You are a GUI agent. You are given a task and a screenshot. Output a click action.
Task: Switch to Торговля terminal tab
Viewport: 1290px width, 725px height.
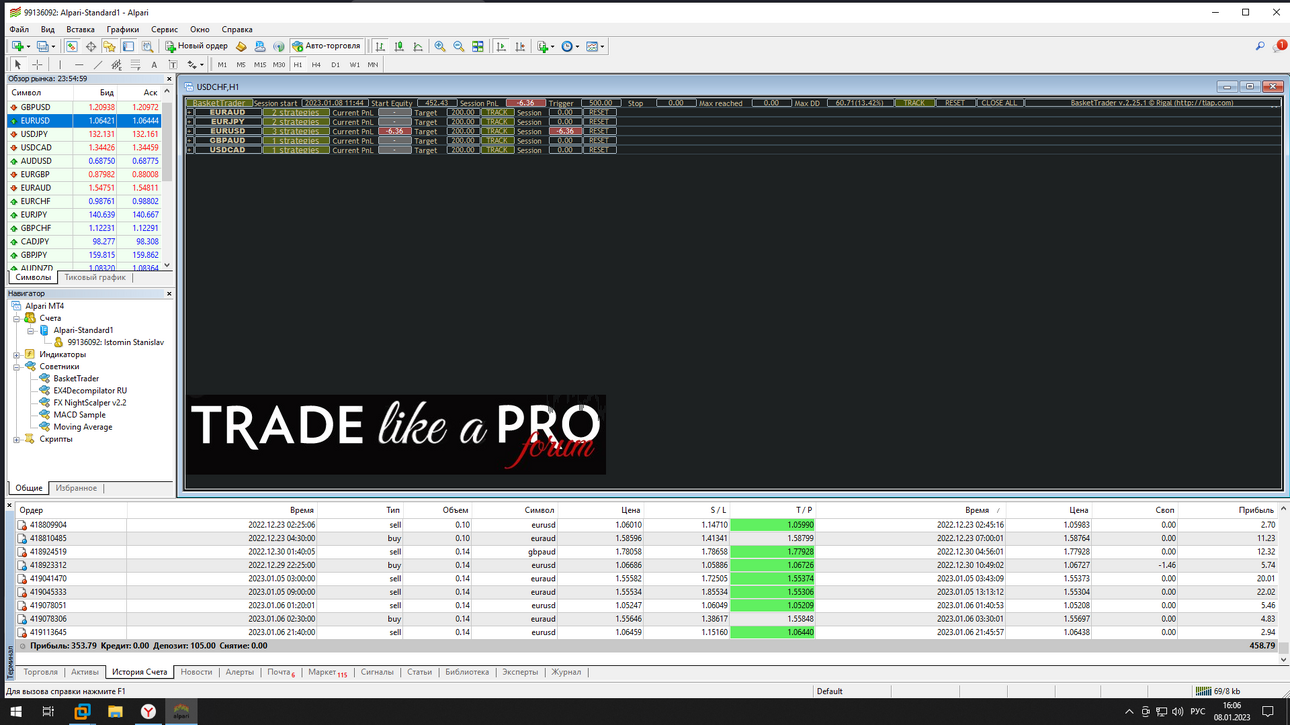click(41, 672)
